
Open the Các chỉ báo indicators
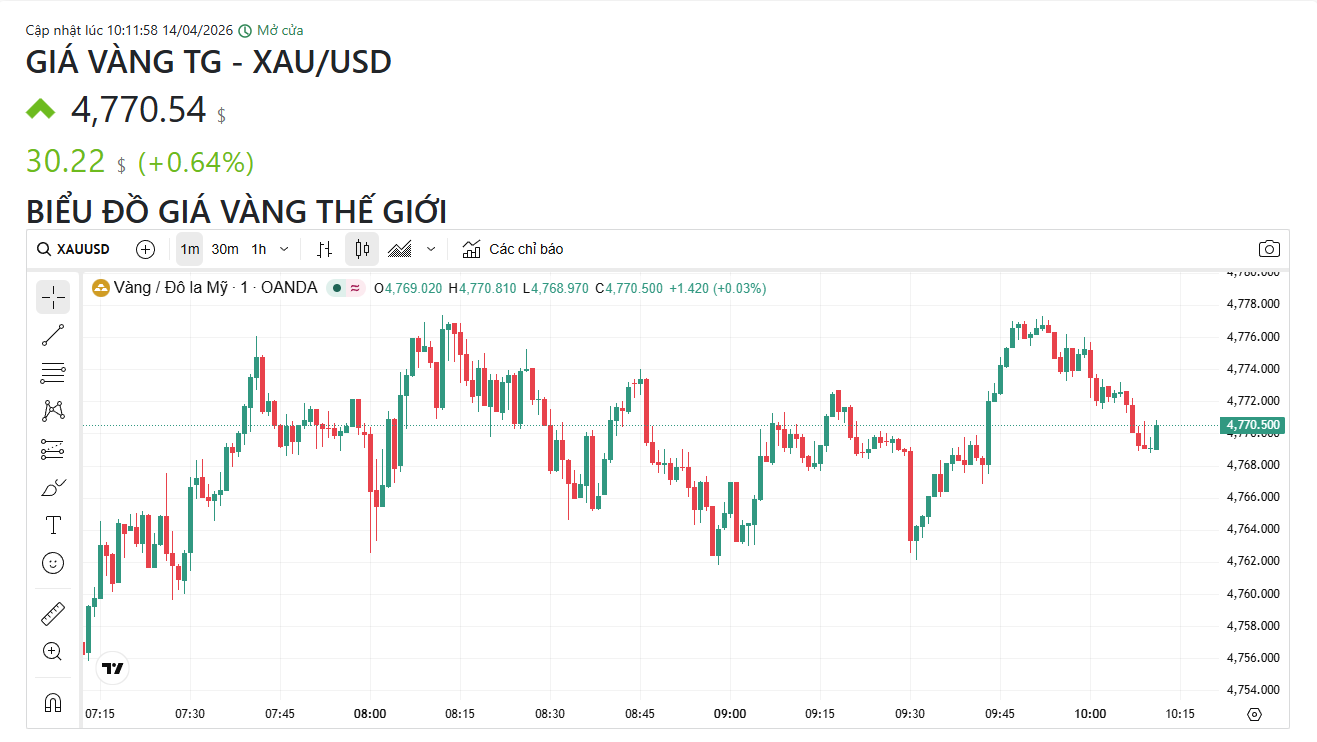(x=513, y=249)
